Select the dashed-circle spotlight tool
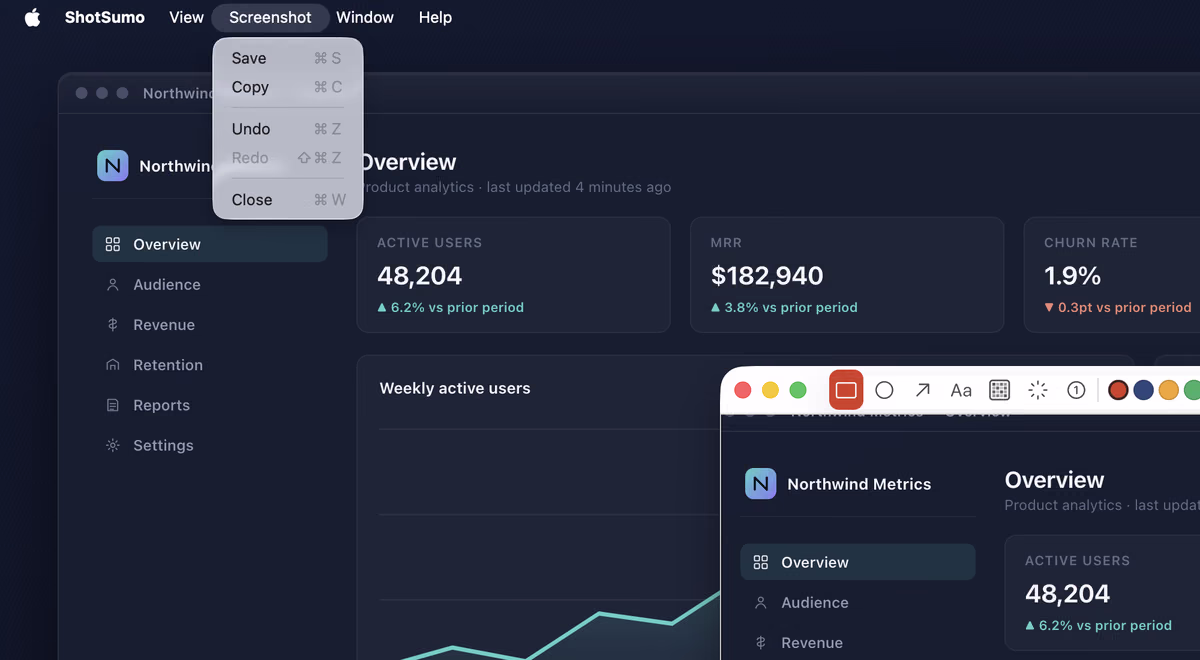The width and height of the screenshot is (1200, 660). pos(1038,390)
